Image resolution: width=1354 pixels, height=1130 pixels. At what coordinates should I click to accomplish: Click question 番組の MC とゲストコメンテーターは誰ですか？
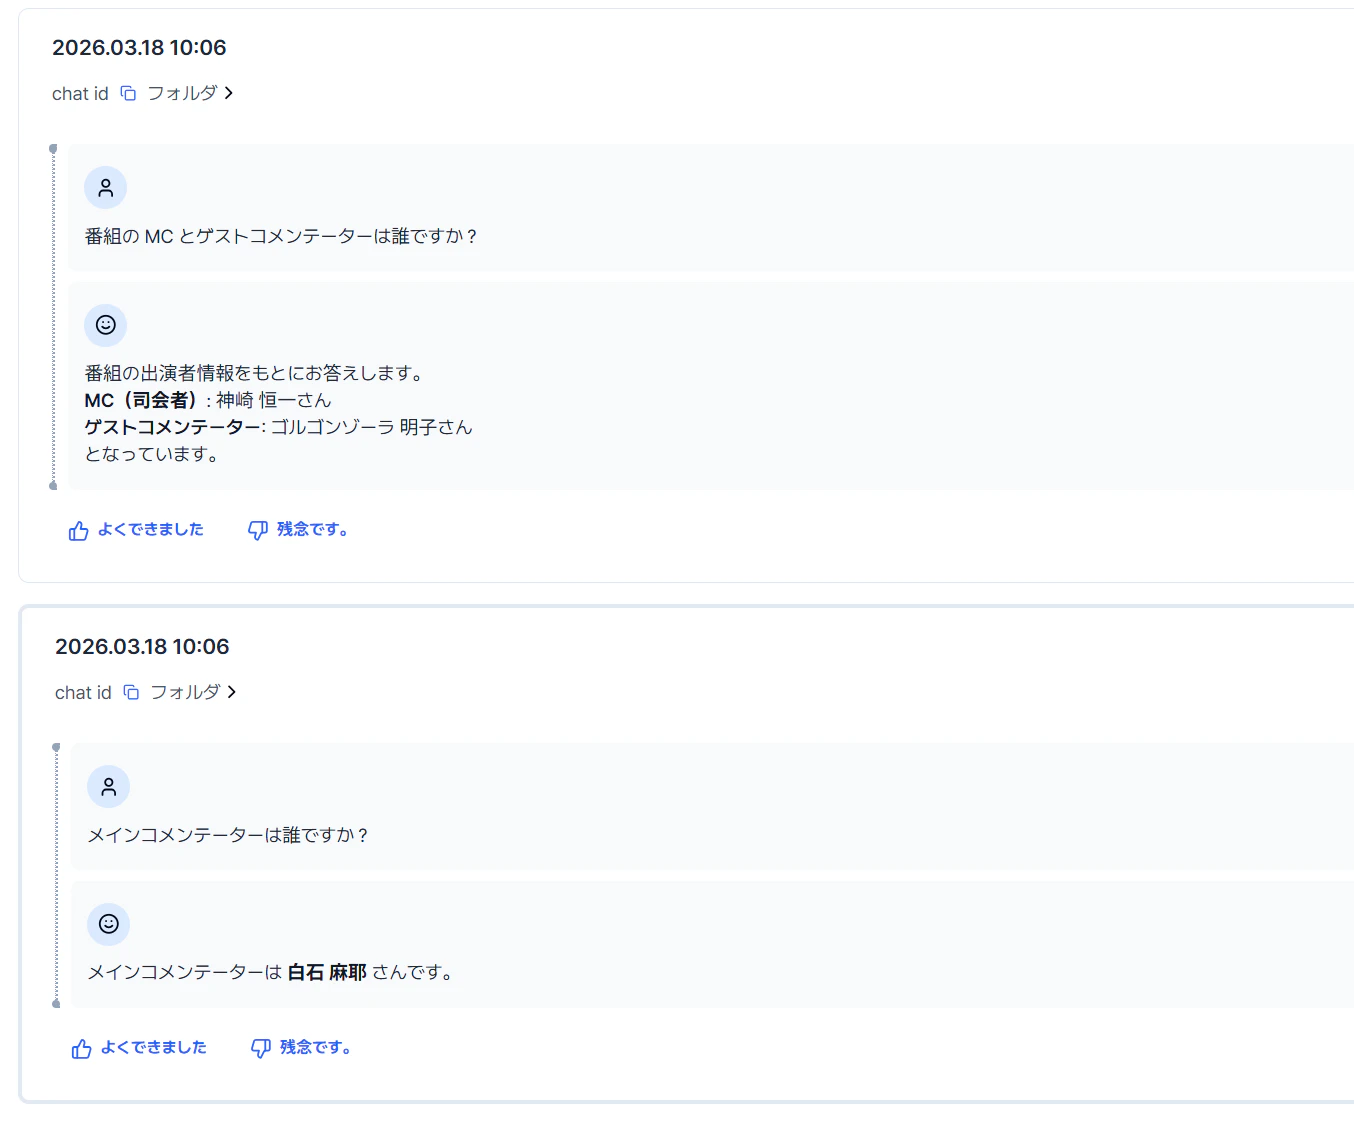point(281,236)
